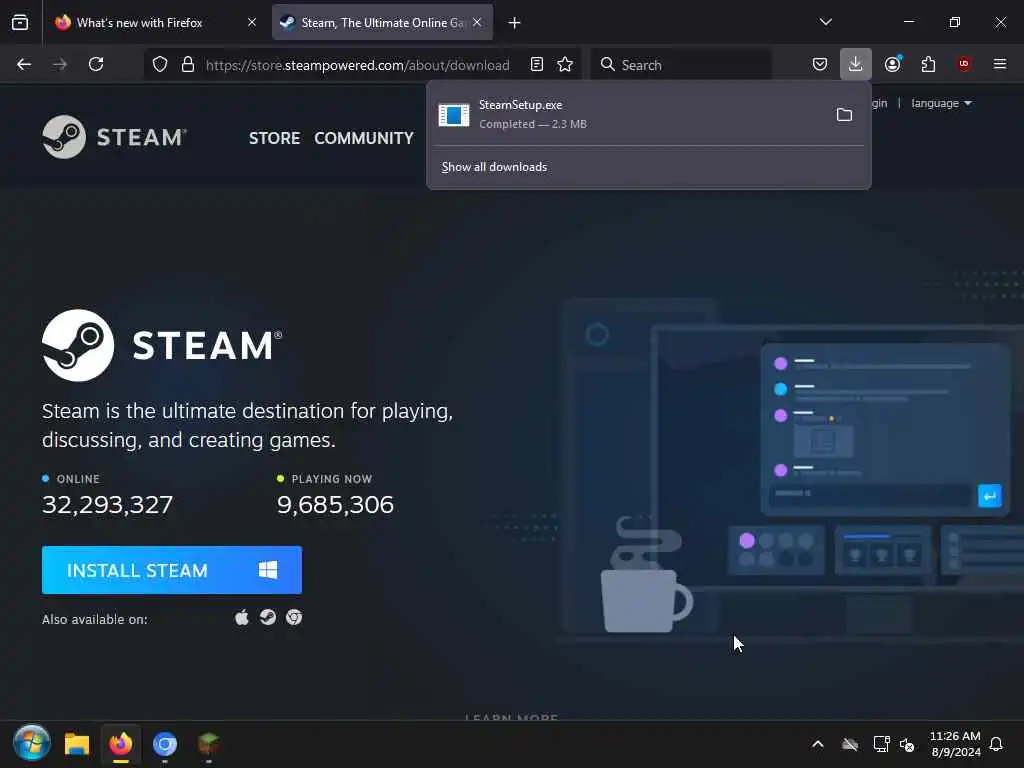Open the COMMUNITY menu on Steam
This screenshot has height=768, width=1024.
point(364,138)
